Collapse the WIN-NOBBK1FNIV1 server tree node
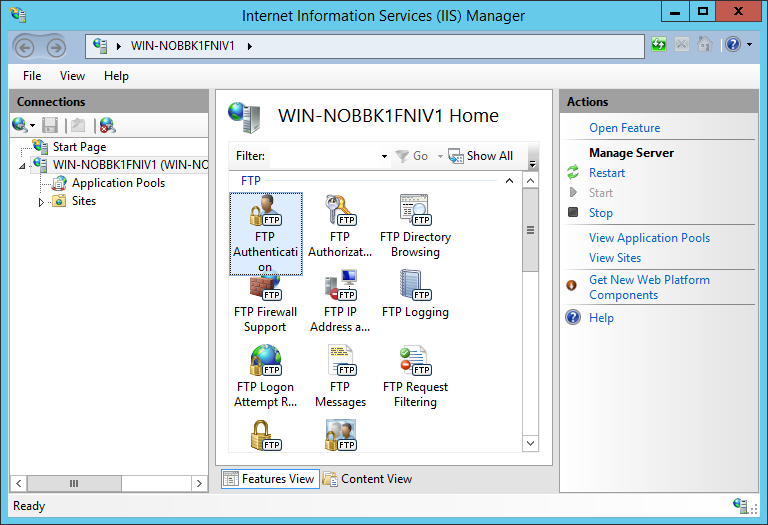Image resolution: width=768 pixels, height=525 pixels. [x=23, y=166]
